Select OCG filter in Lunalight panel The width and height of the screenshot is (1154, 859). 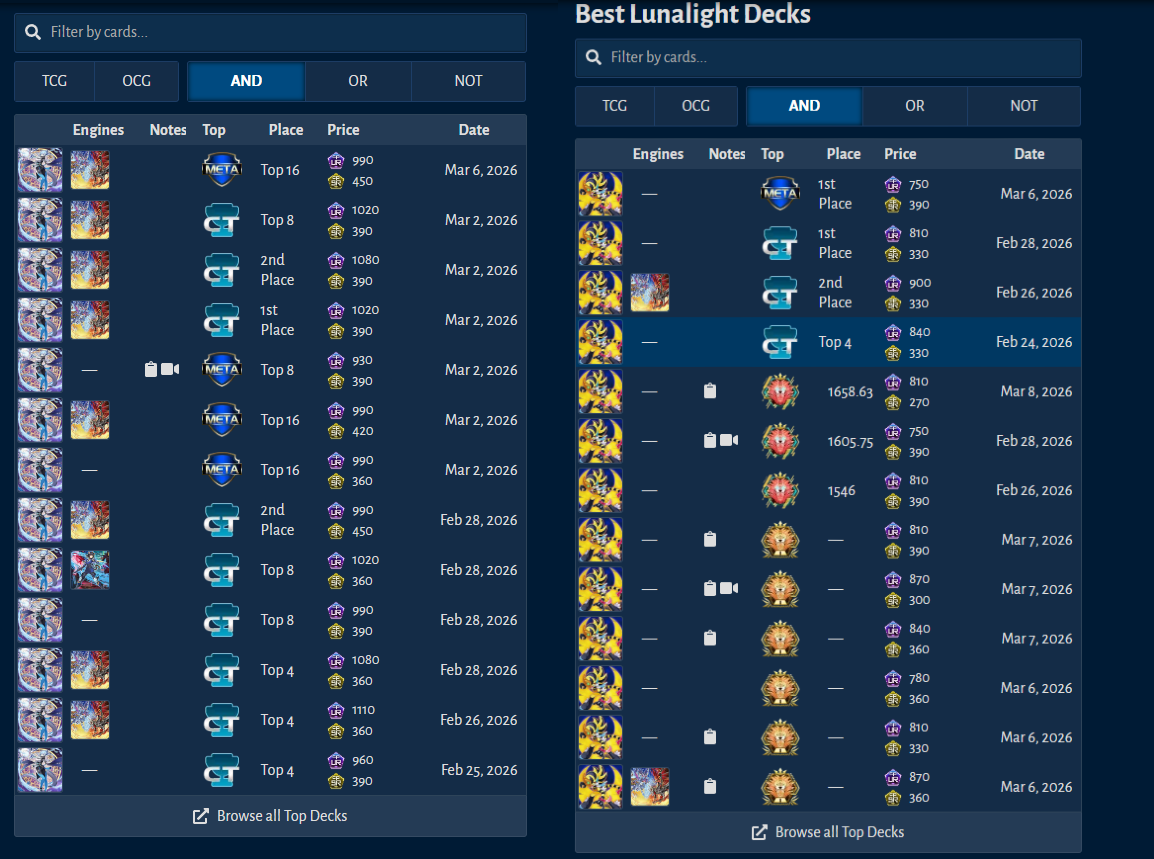coord(695,106)
